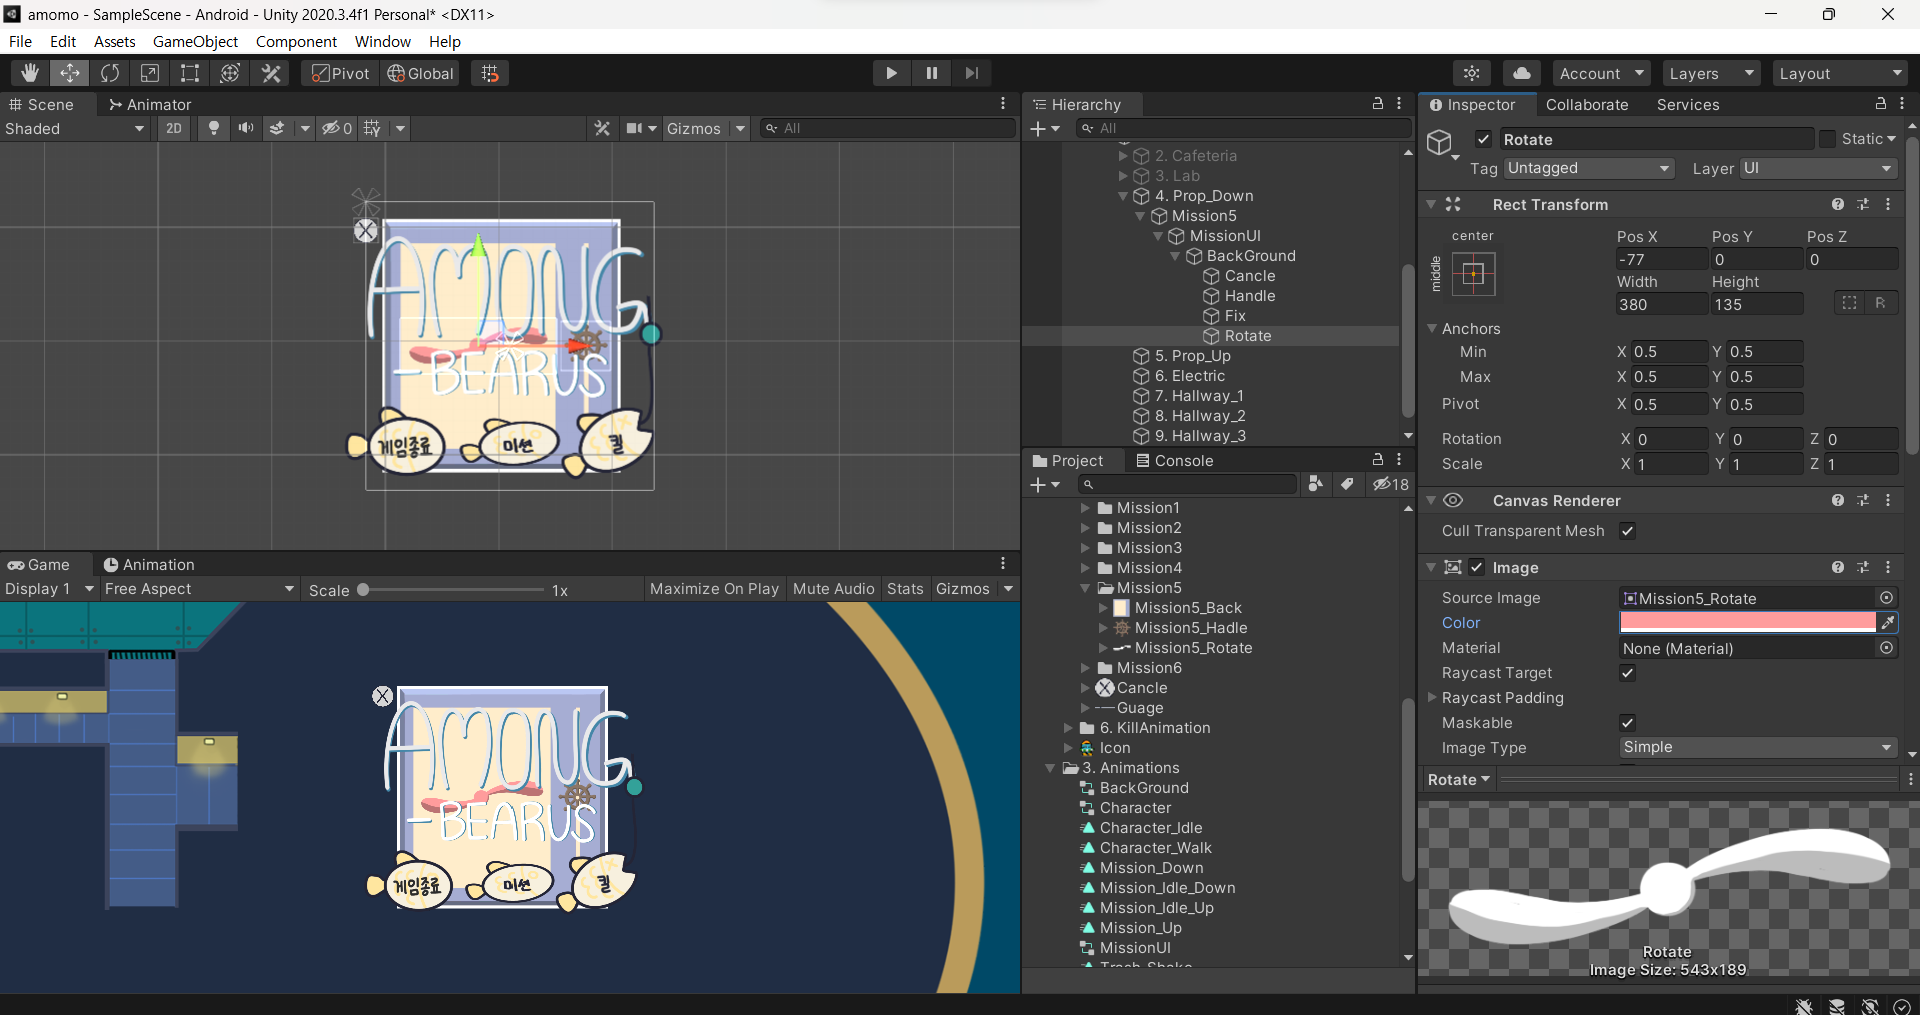Screen dimensions: 1920x1015
Task: Toggle scene audio speaker icon
Action: 245,128
